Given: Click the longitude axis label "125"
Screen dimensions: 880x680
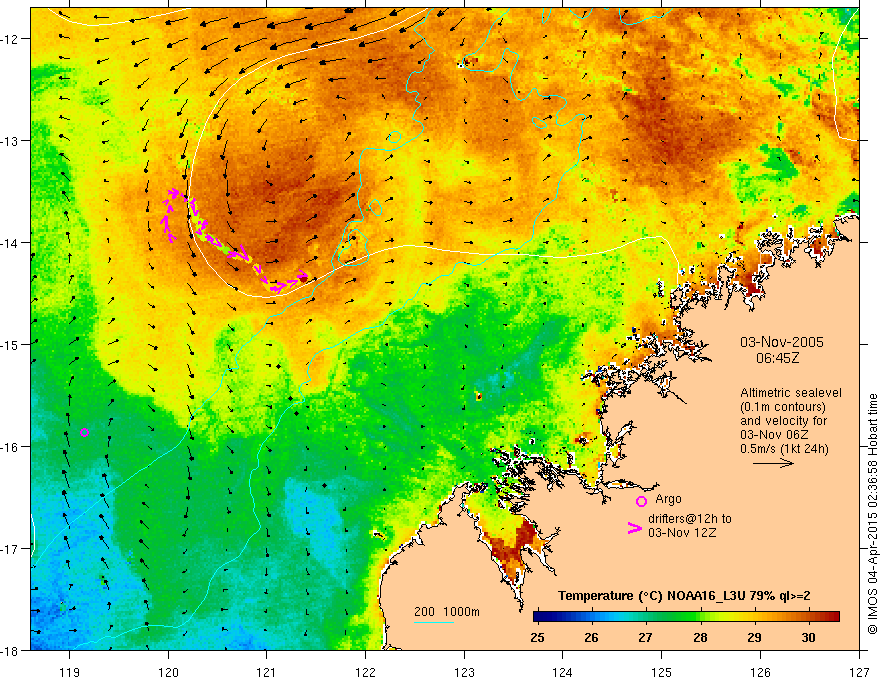Looking at the screenshot, I should click(x=662, y=672).
